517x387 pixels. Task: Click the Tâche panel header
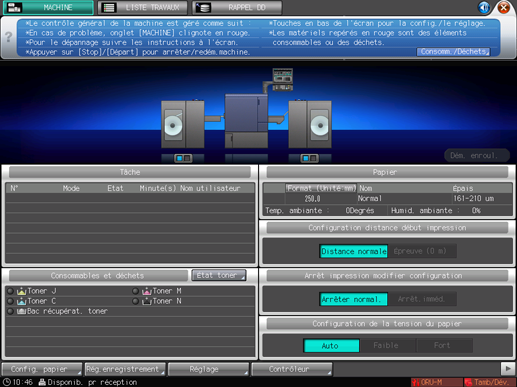[130, 172]
